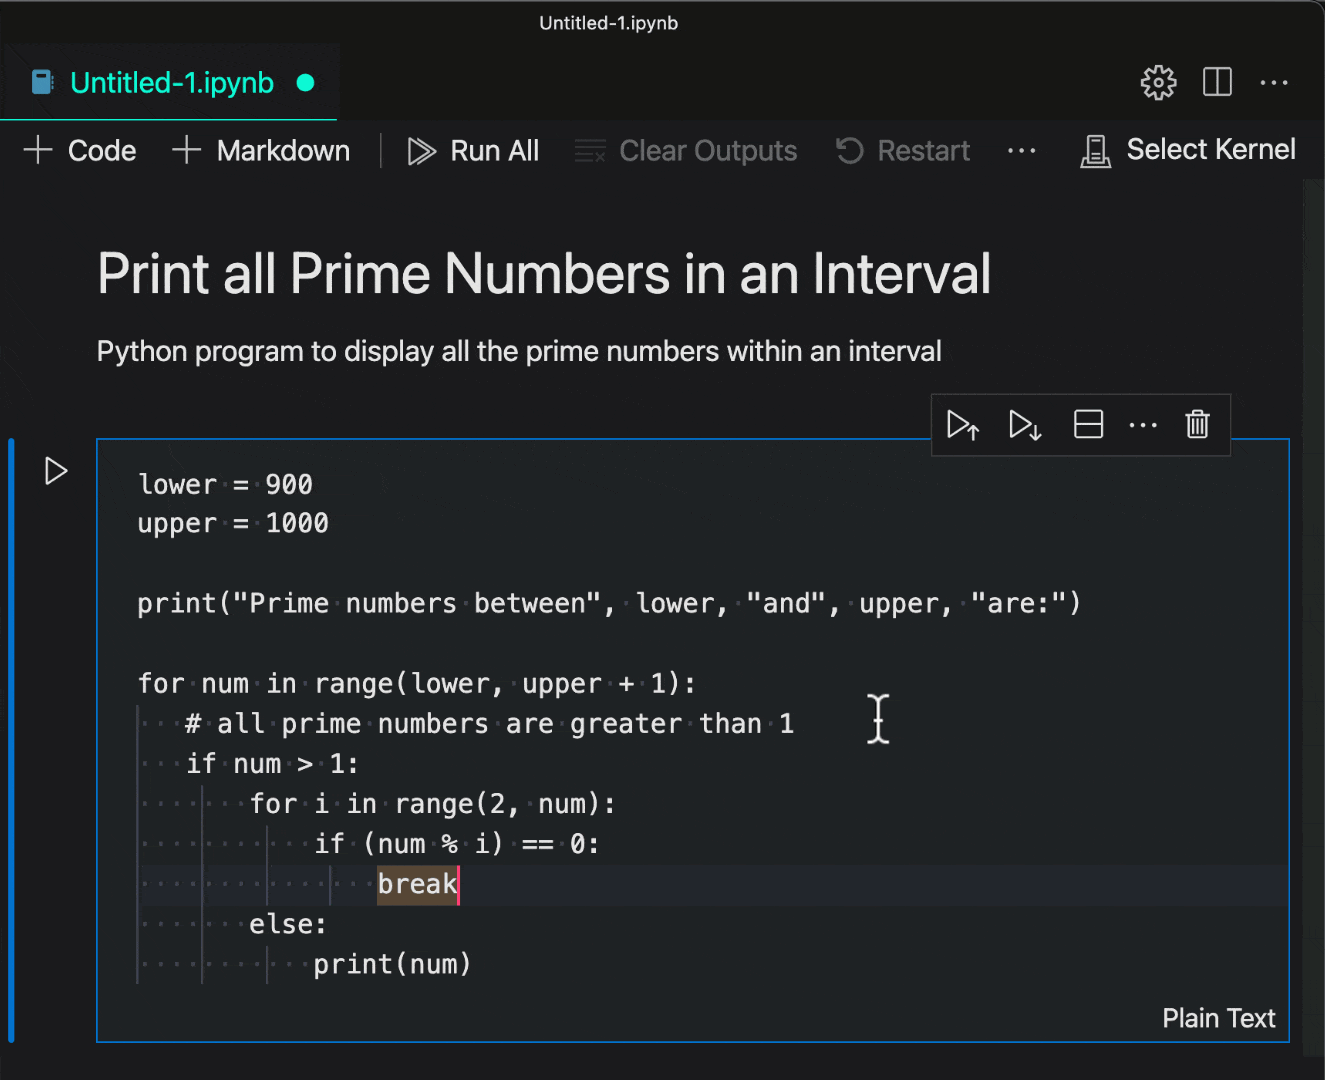Click the Untitled-1.ipynb window title
Image resolution: width=1325 pixels, height=1080 pixels.
click(x=608, y=23)
